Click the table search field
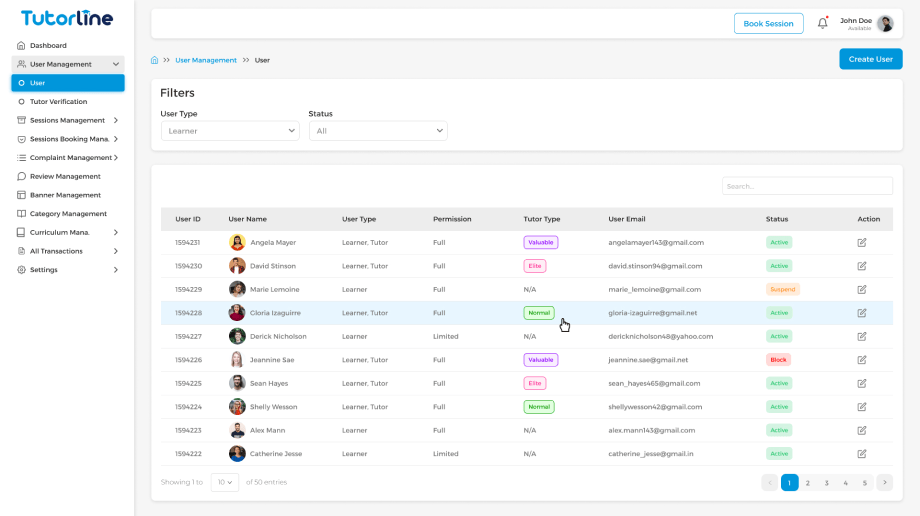This screenshot has height=516, width=920. pyautogui.click(x=807, y=186)
